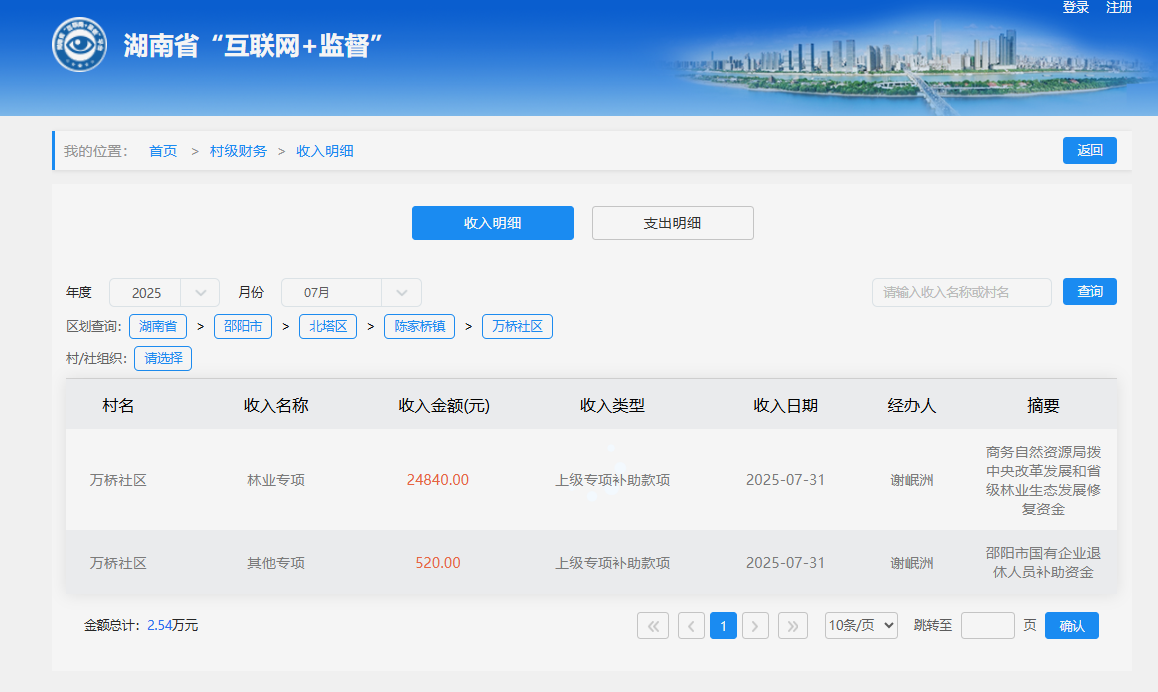The width and height of the screenshot is (1158, 692).
Task: Jump to the last page arrow
Action: point(792,626)
